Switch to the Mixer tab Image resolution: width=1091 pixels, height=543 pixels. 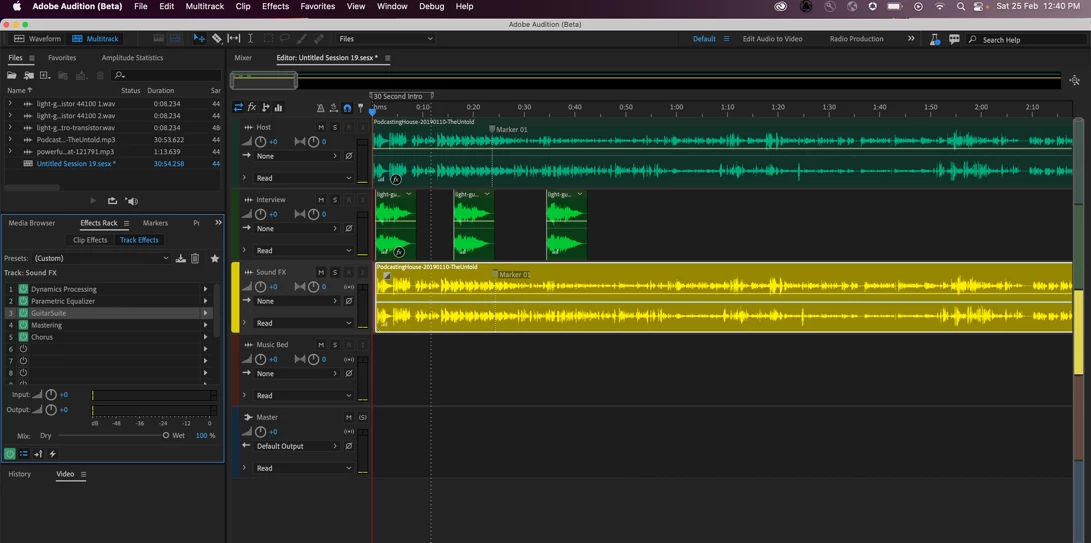243,58
